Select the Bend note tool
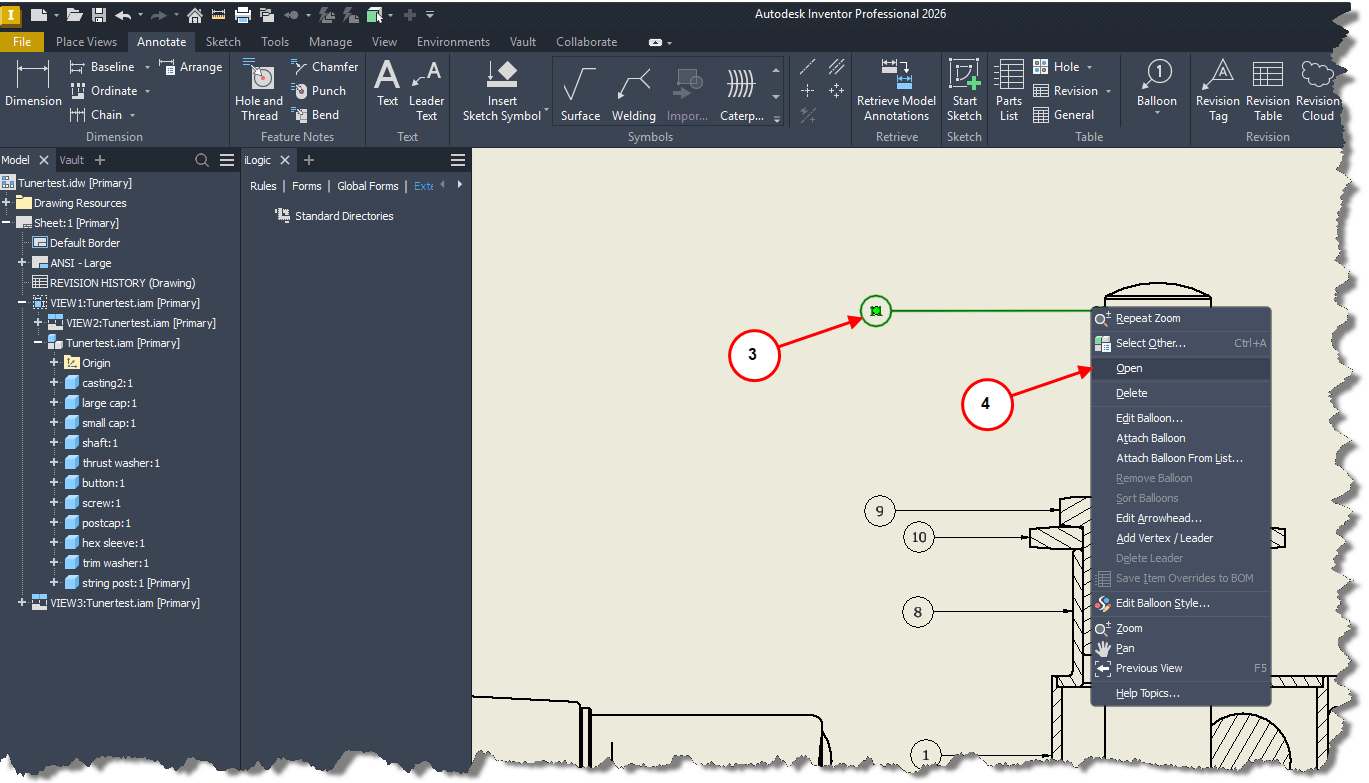Viewport: 1369px width, 783px height. (x=316, y=115)
